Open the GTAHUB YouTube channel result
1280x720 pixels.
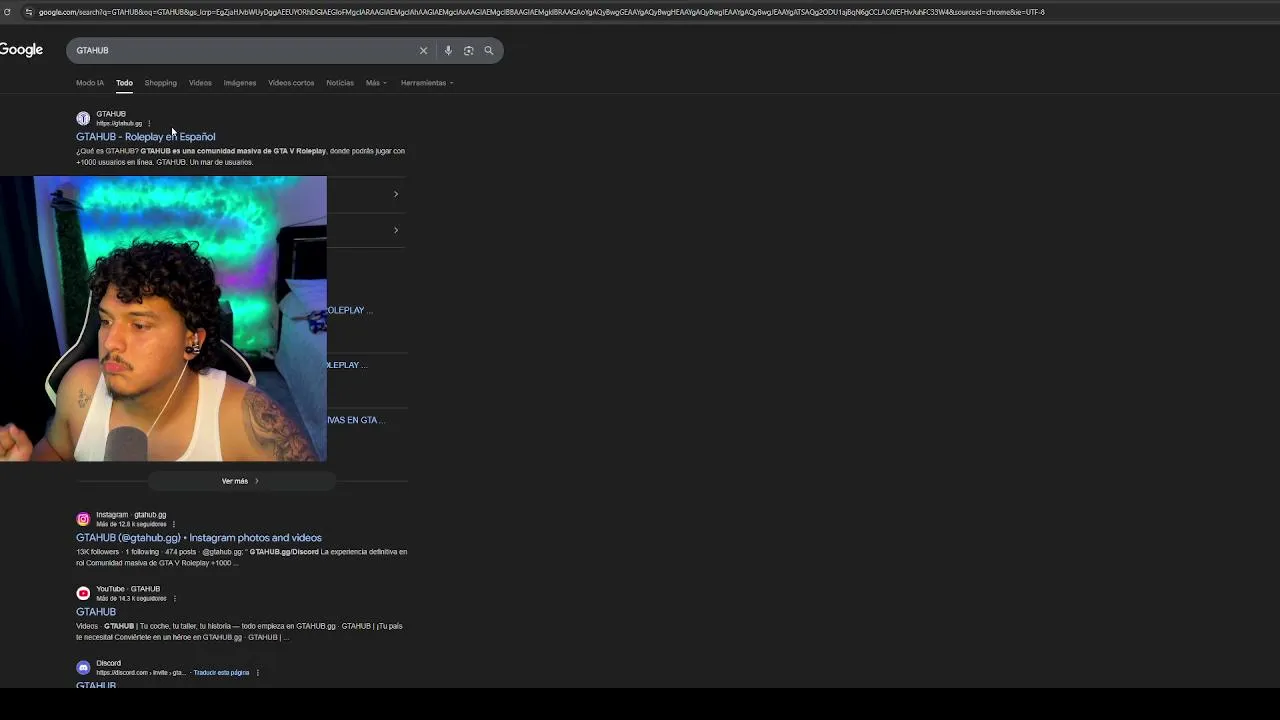(96, 612)
